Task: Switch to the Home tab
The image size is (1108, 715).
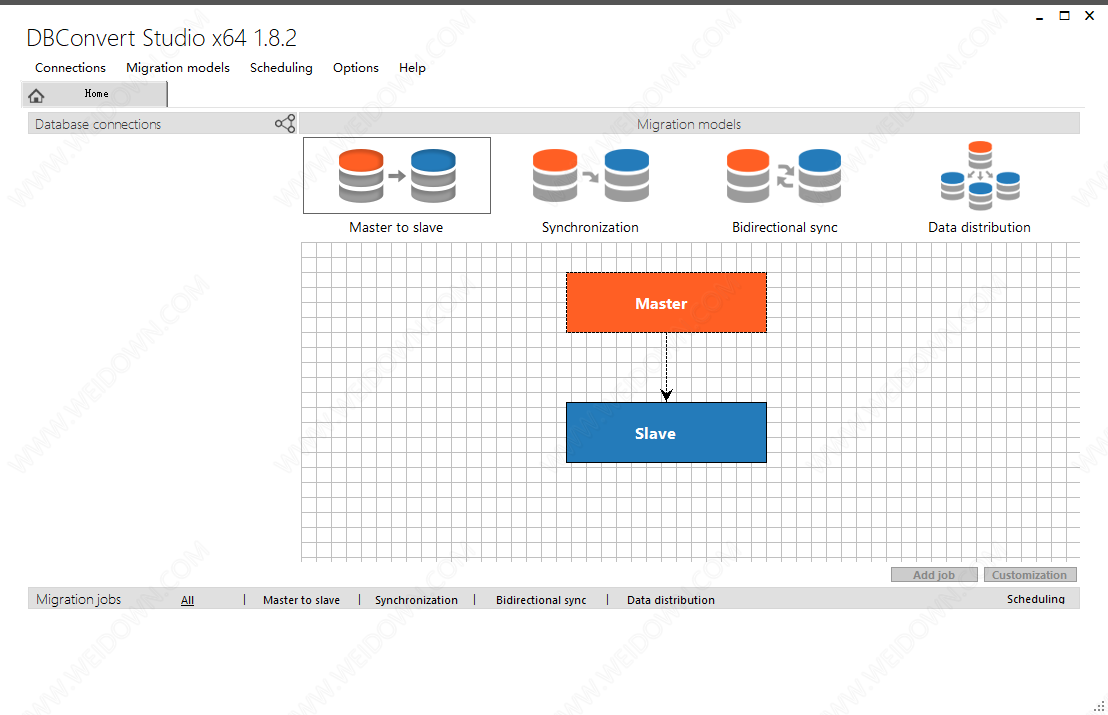Action: click(95, 94)
